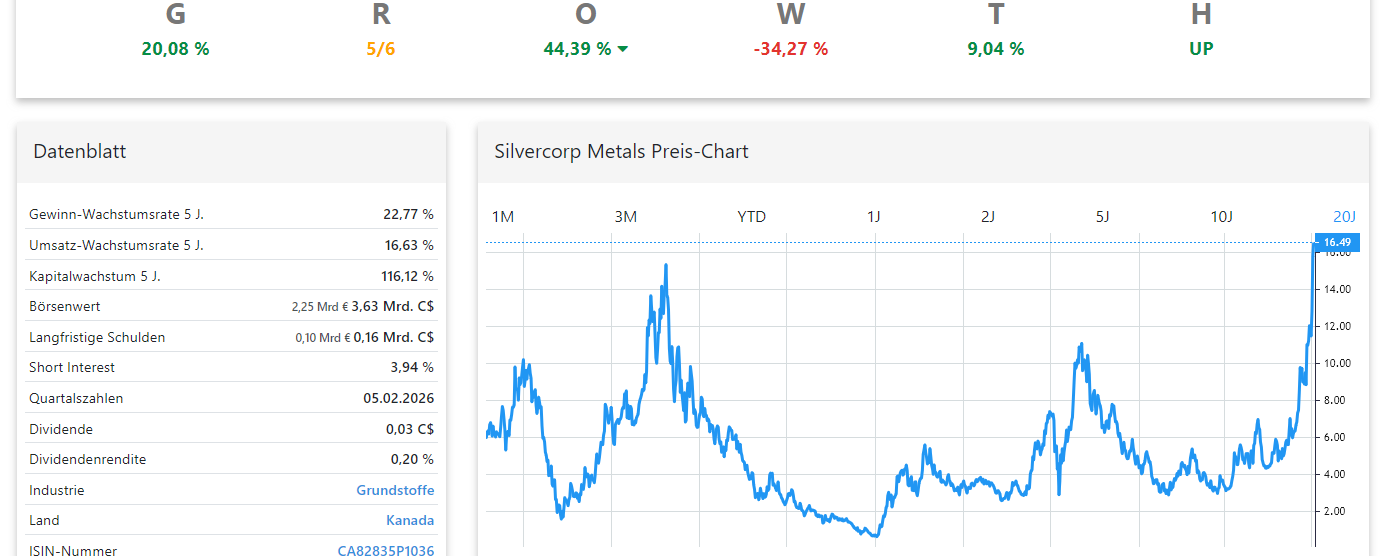Click the chart peak near 14.00

(666, 265)
